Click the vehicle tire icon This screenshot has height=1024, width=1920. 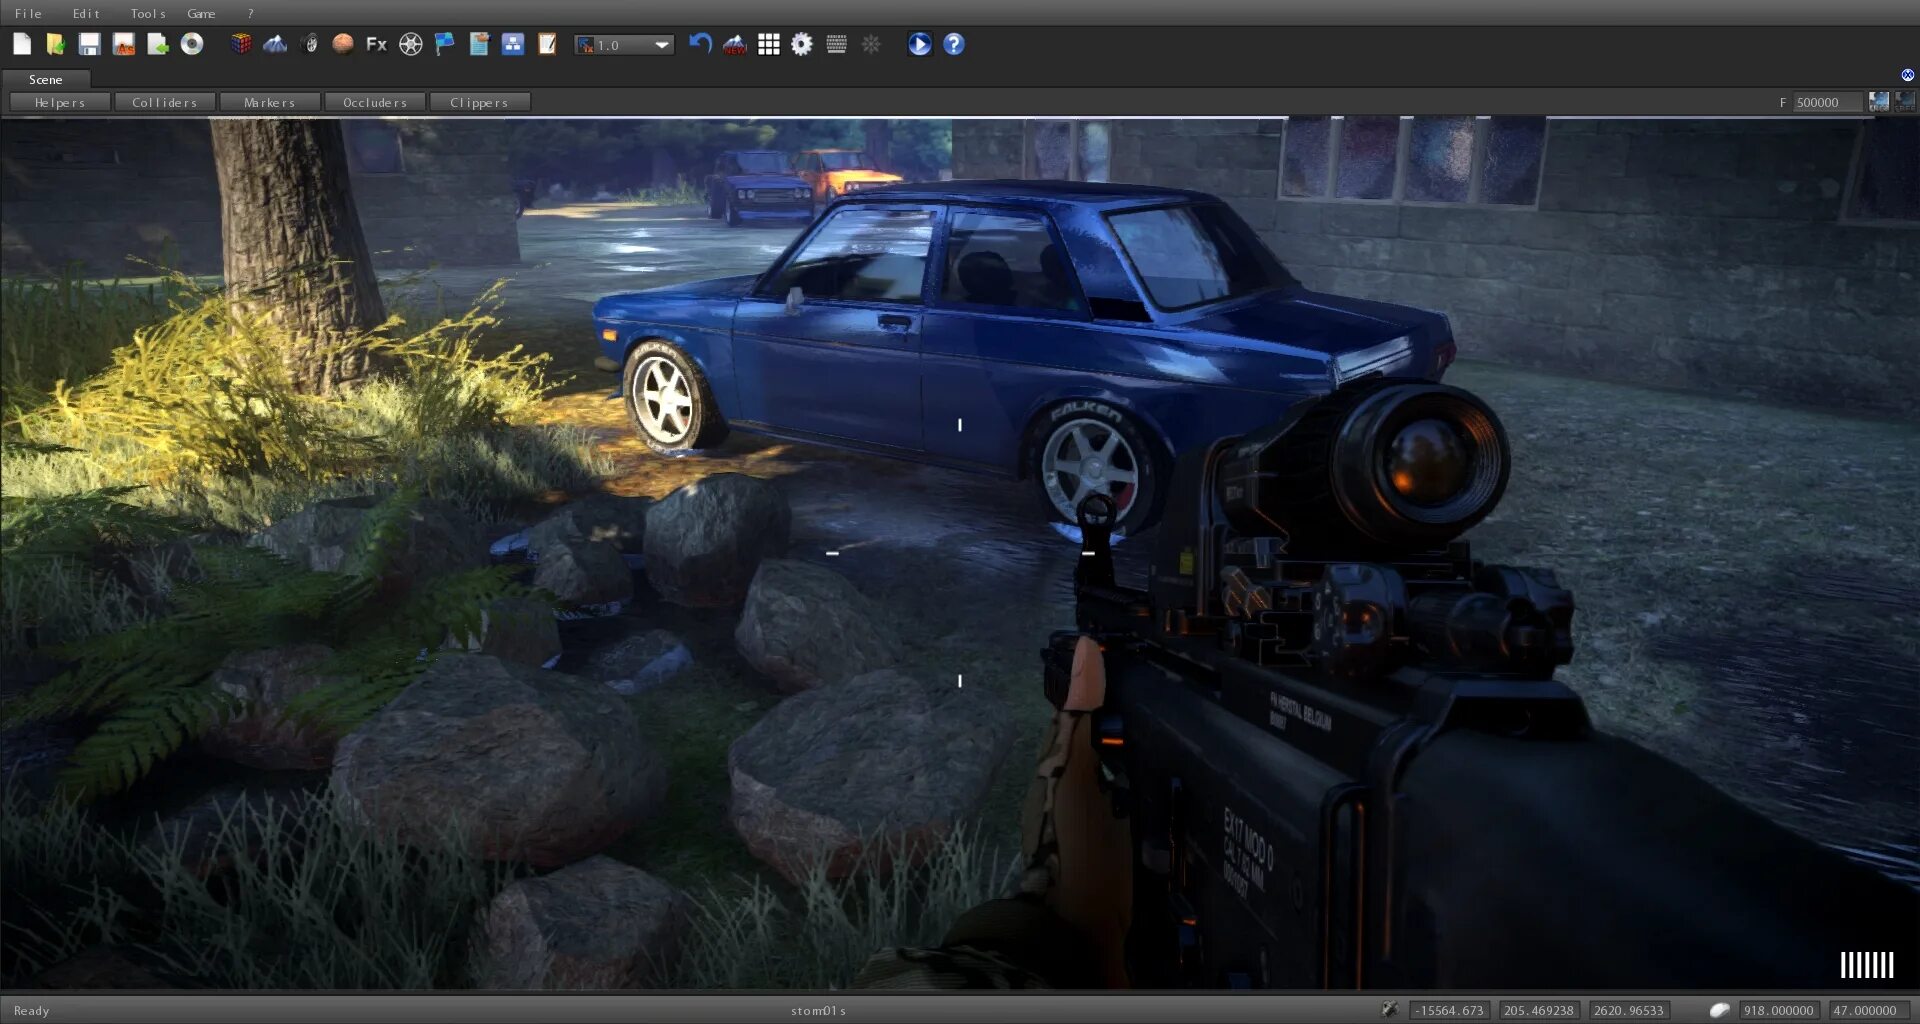point(310,44)
